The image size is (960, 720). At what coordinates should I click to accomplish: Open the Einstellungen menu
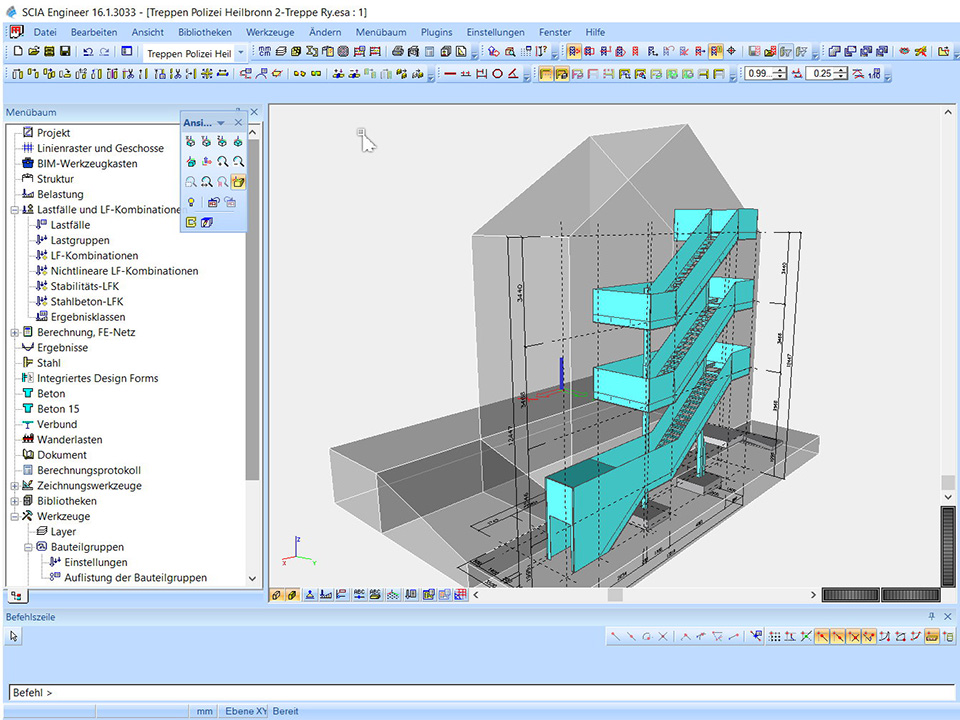tap(495, 32)
